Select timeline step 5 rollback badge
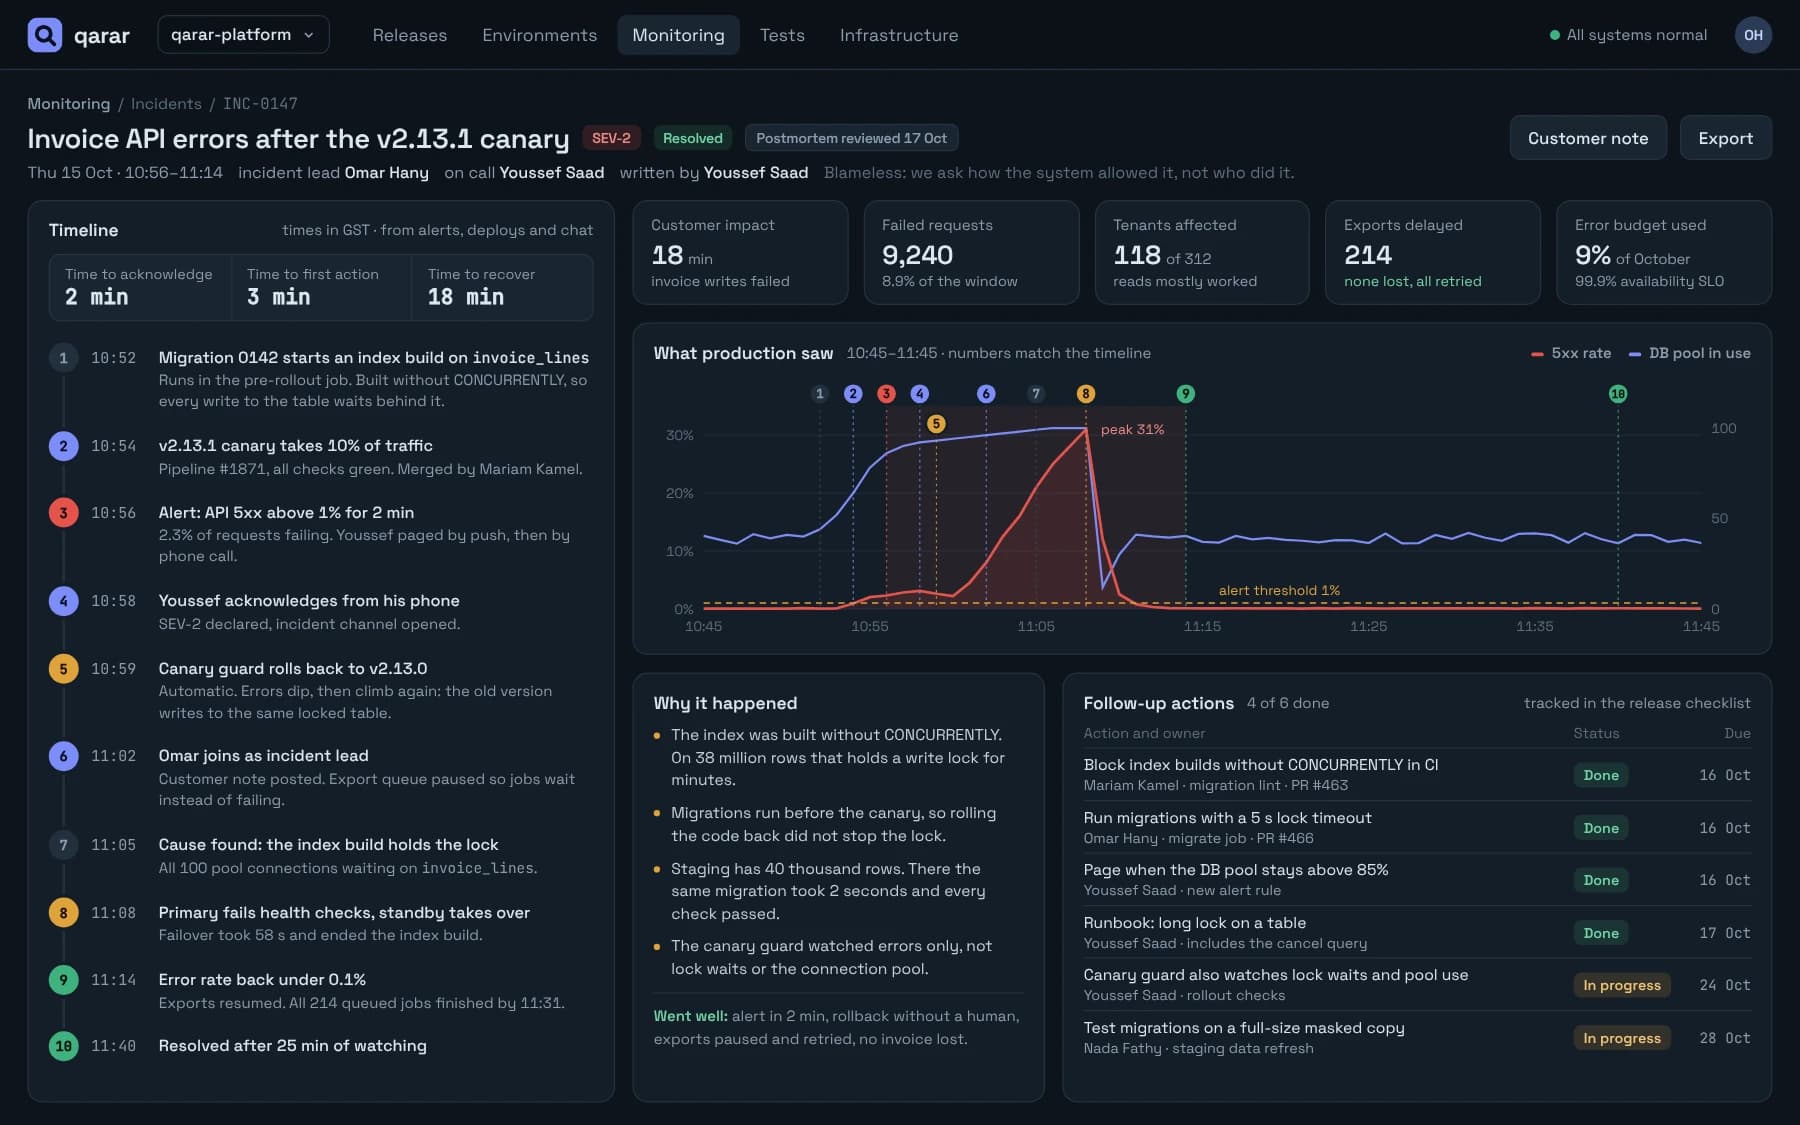The width and height of the screenshot is (1800, 1125). coord(63,669)
